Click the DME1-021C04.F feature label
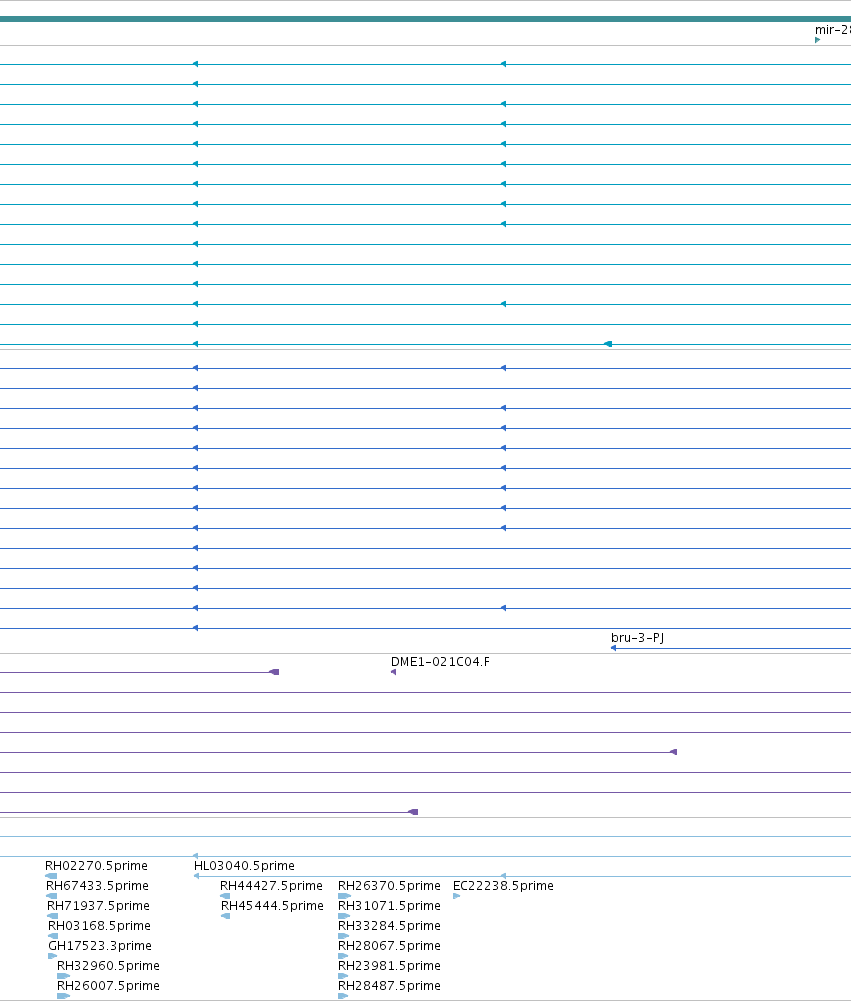851x1001 pixels. [x=441, y=662]
